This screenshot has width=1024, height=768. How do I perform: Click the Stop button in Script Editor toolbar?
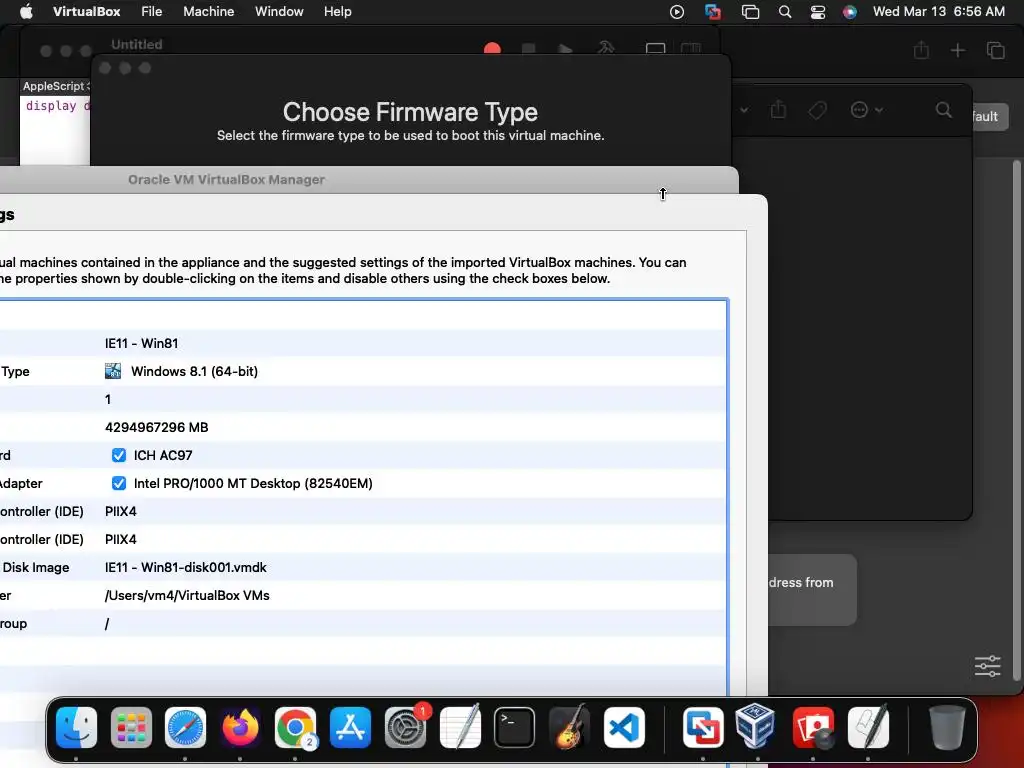coord(529,50)
